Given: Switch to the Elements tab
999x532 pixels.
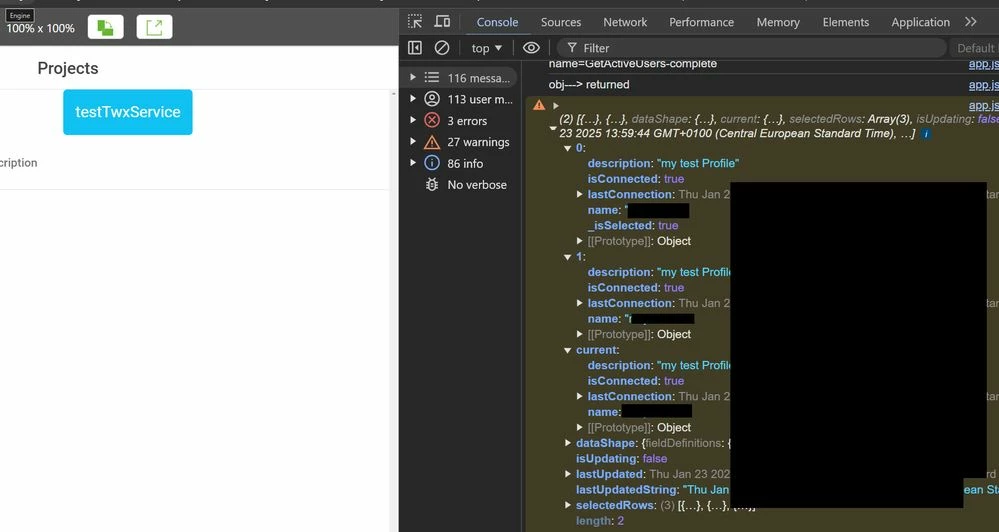Looking at the screenshot, I should coord(845,22).
